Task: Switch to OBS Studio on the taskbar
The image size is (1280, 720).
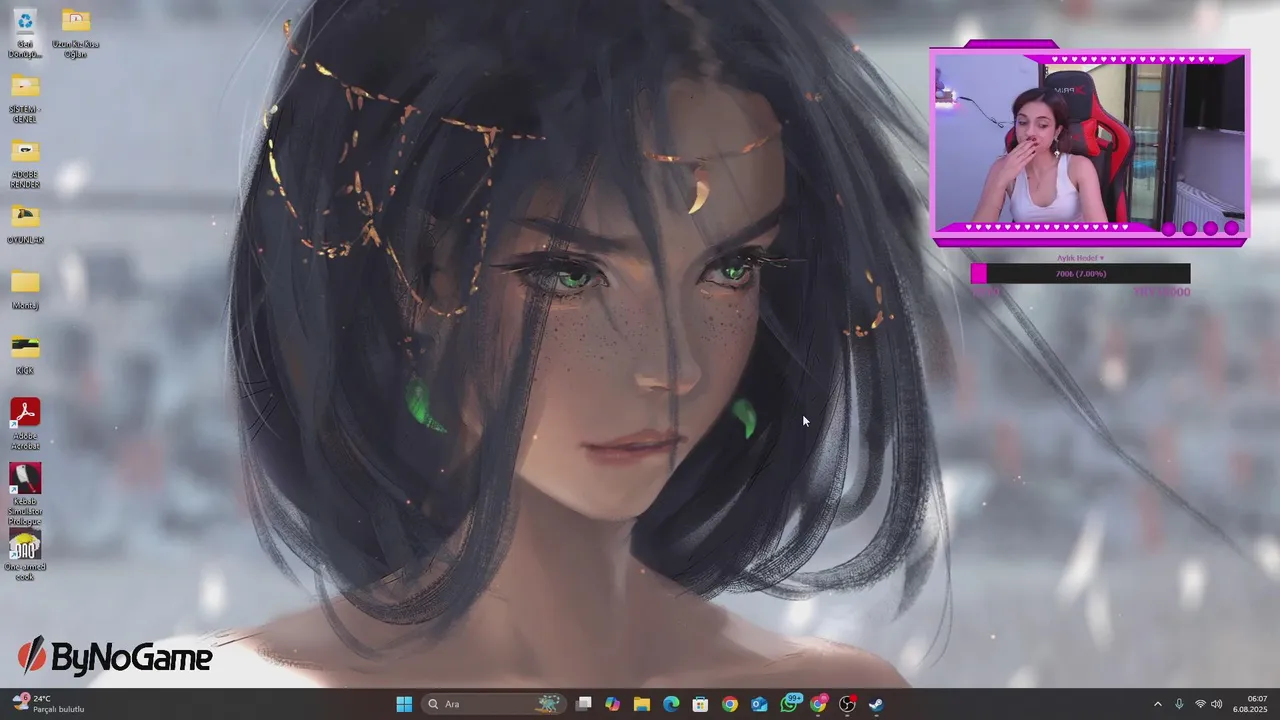Action: point(847,704)
